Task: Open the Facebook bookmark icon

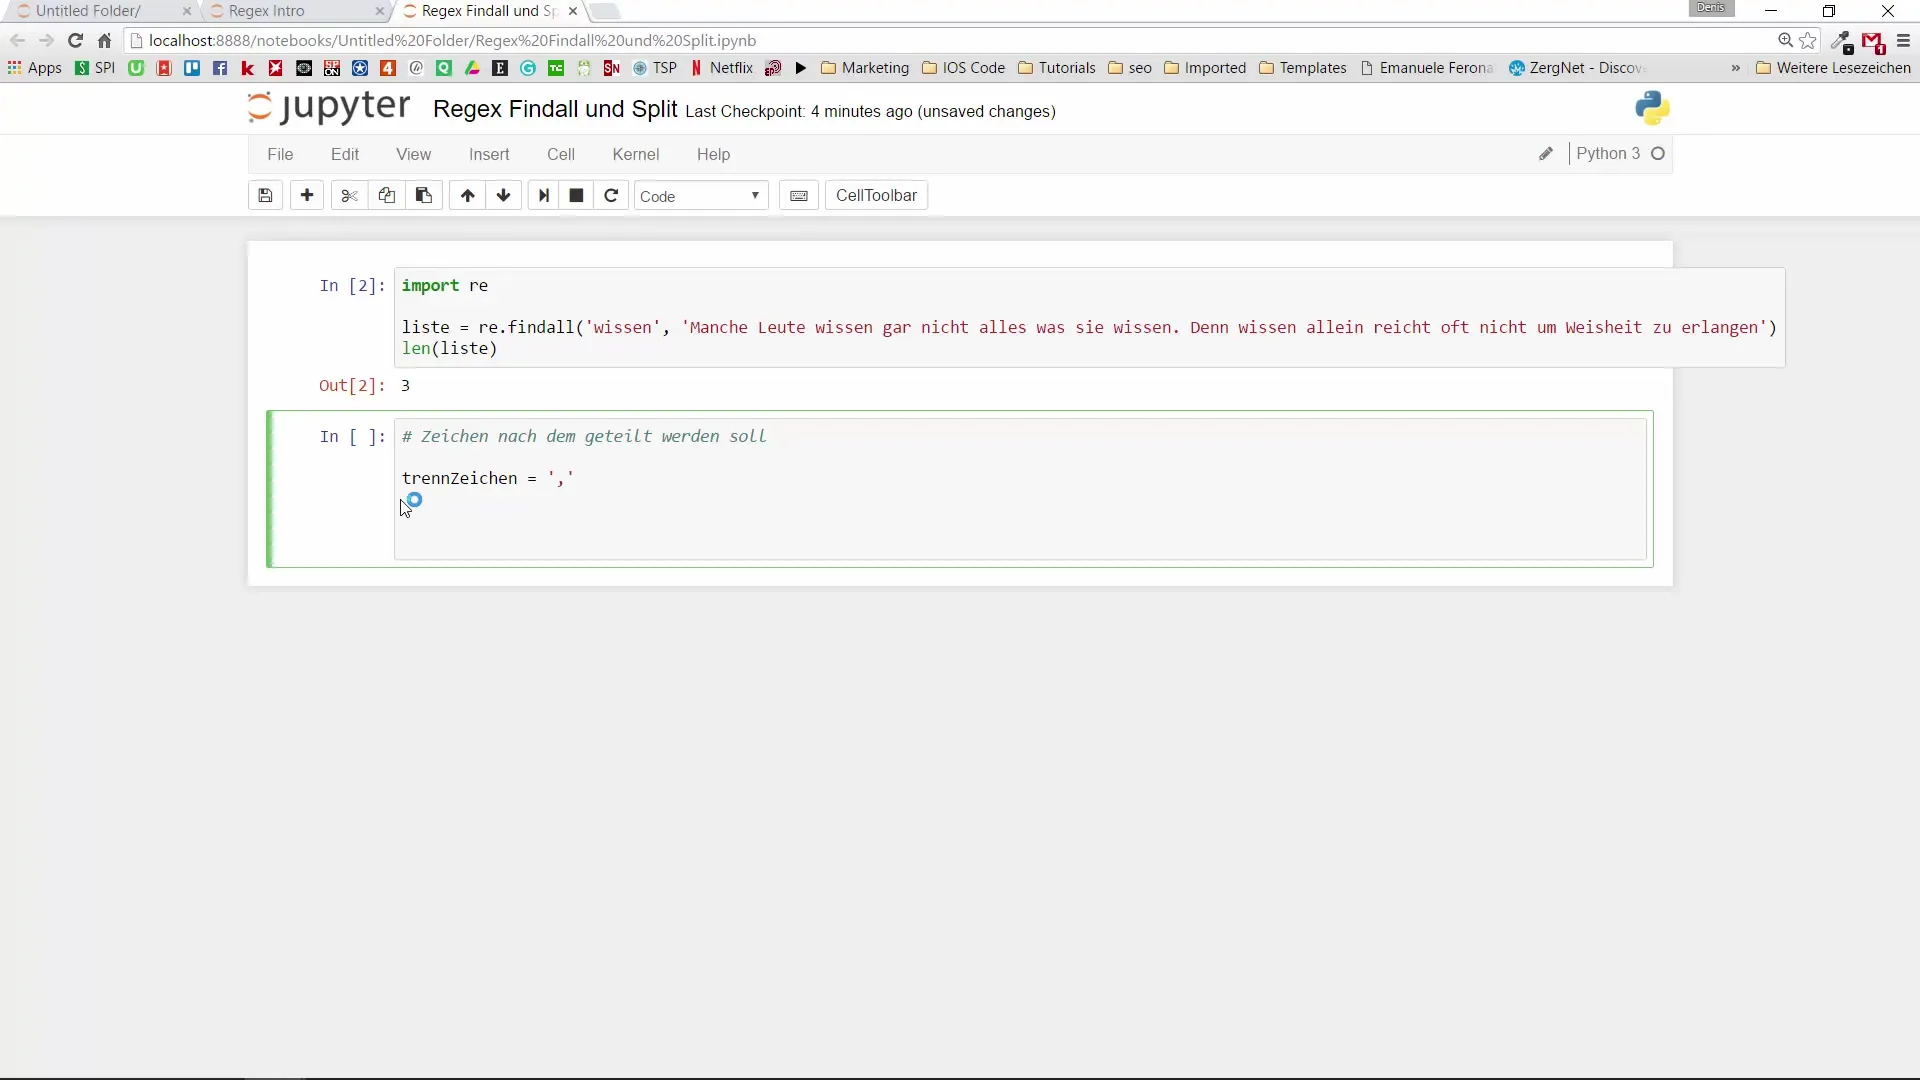Action: coord(220,68)
